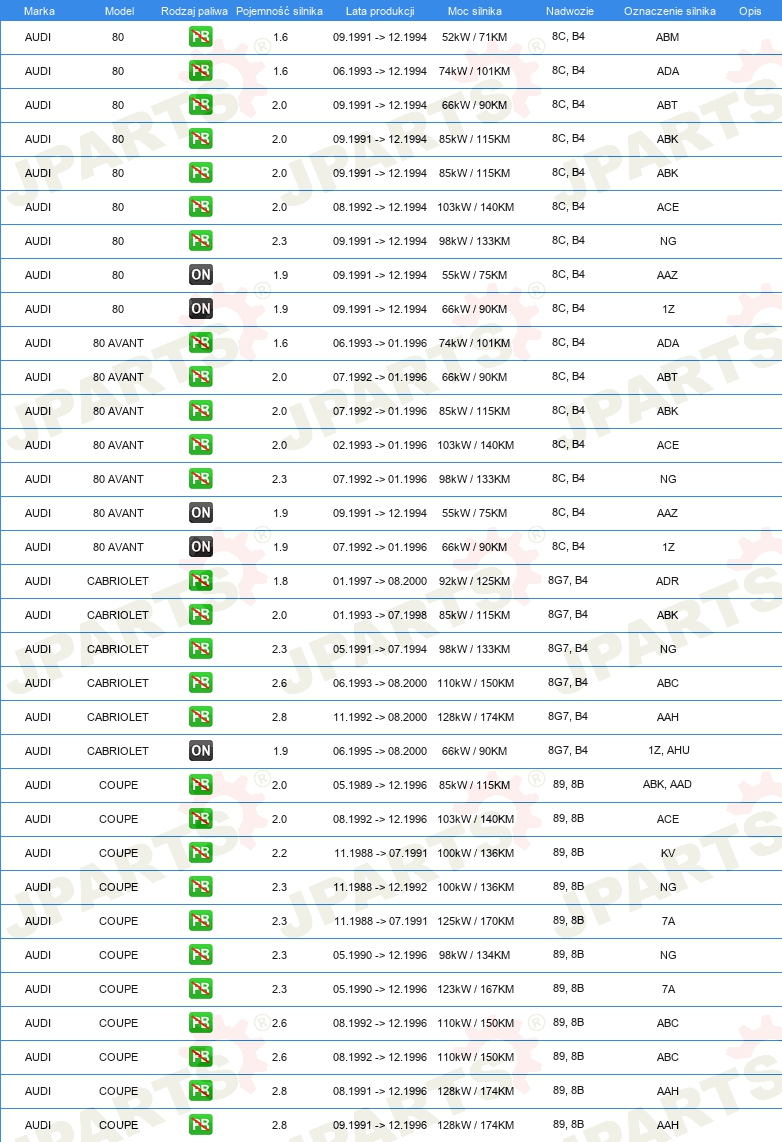
Task: Click the 11.1988 -> 12.1992 production dates
Action: (380, 887)
